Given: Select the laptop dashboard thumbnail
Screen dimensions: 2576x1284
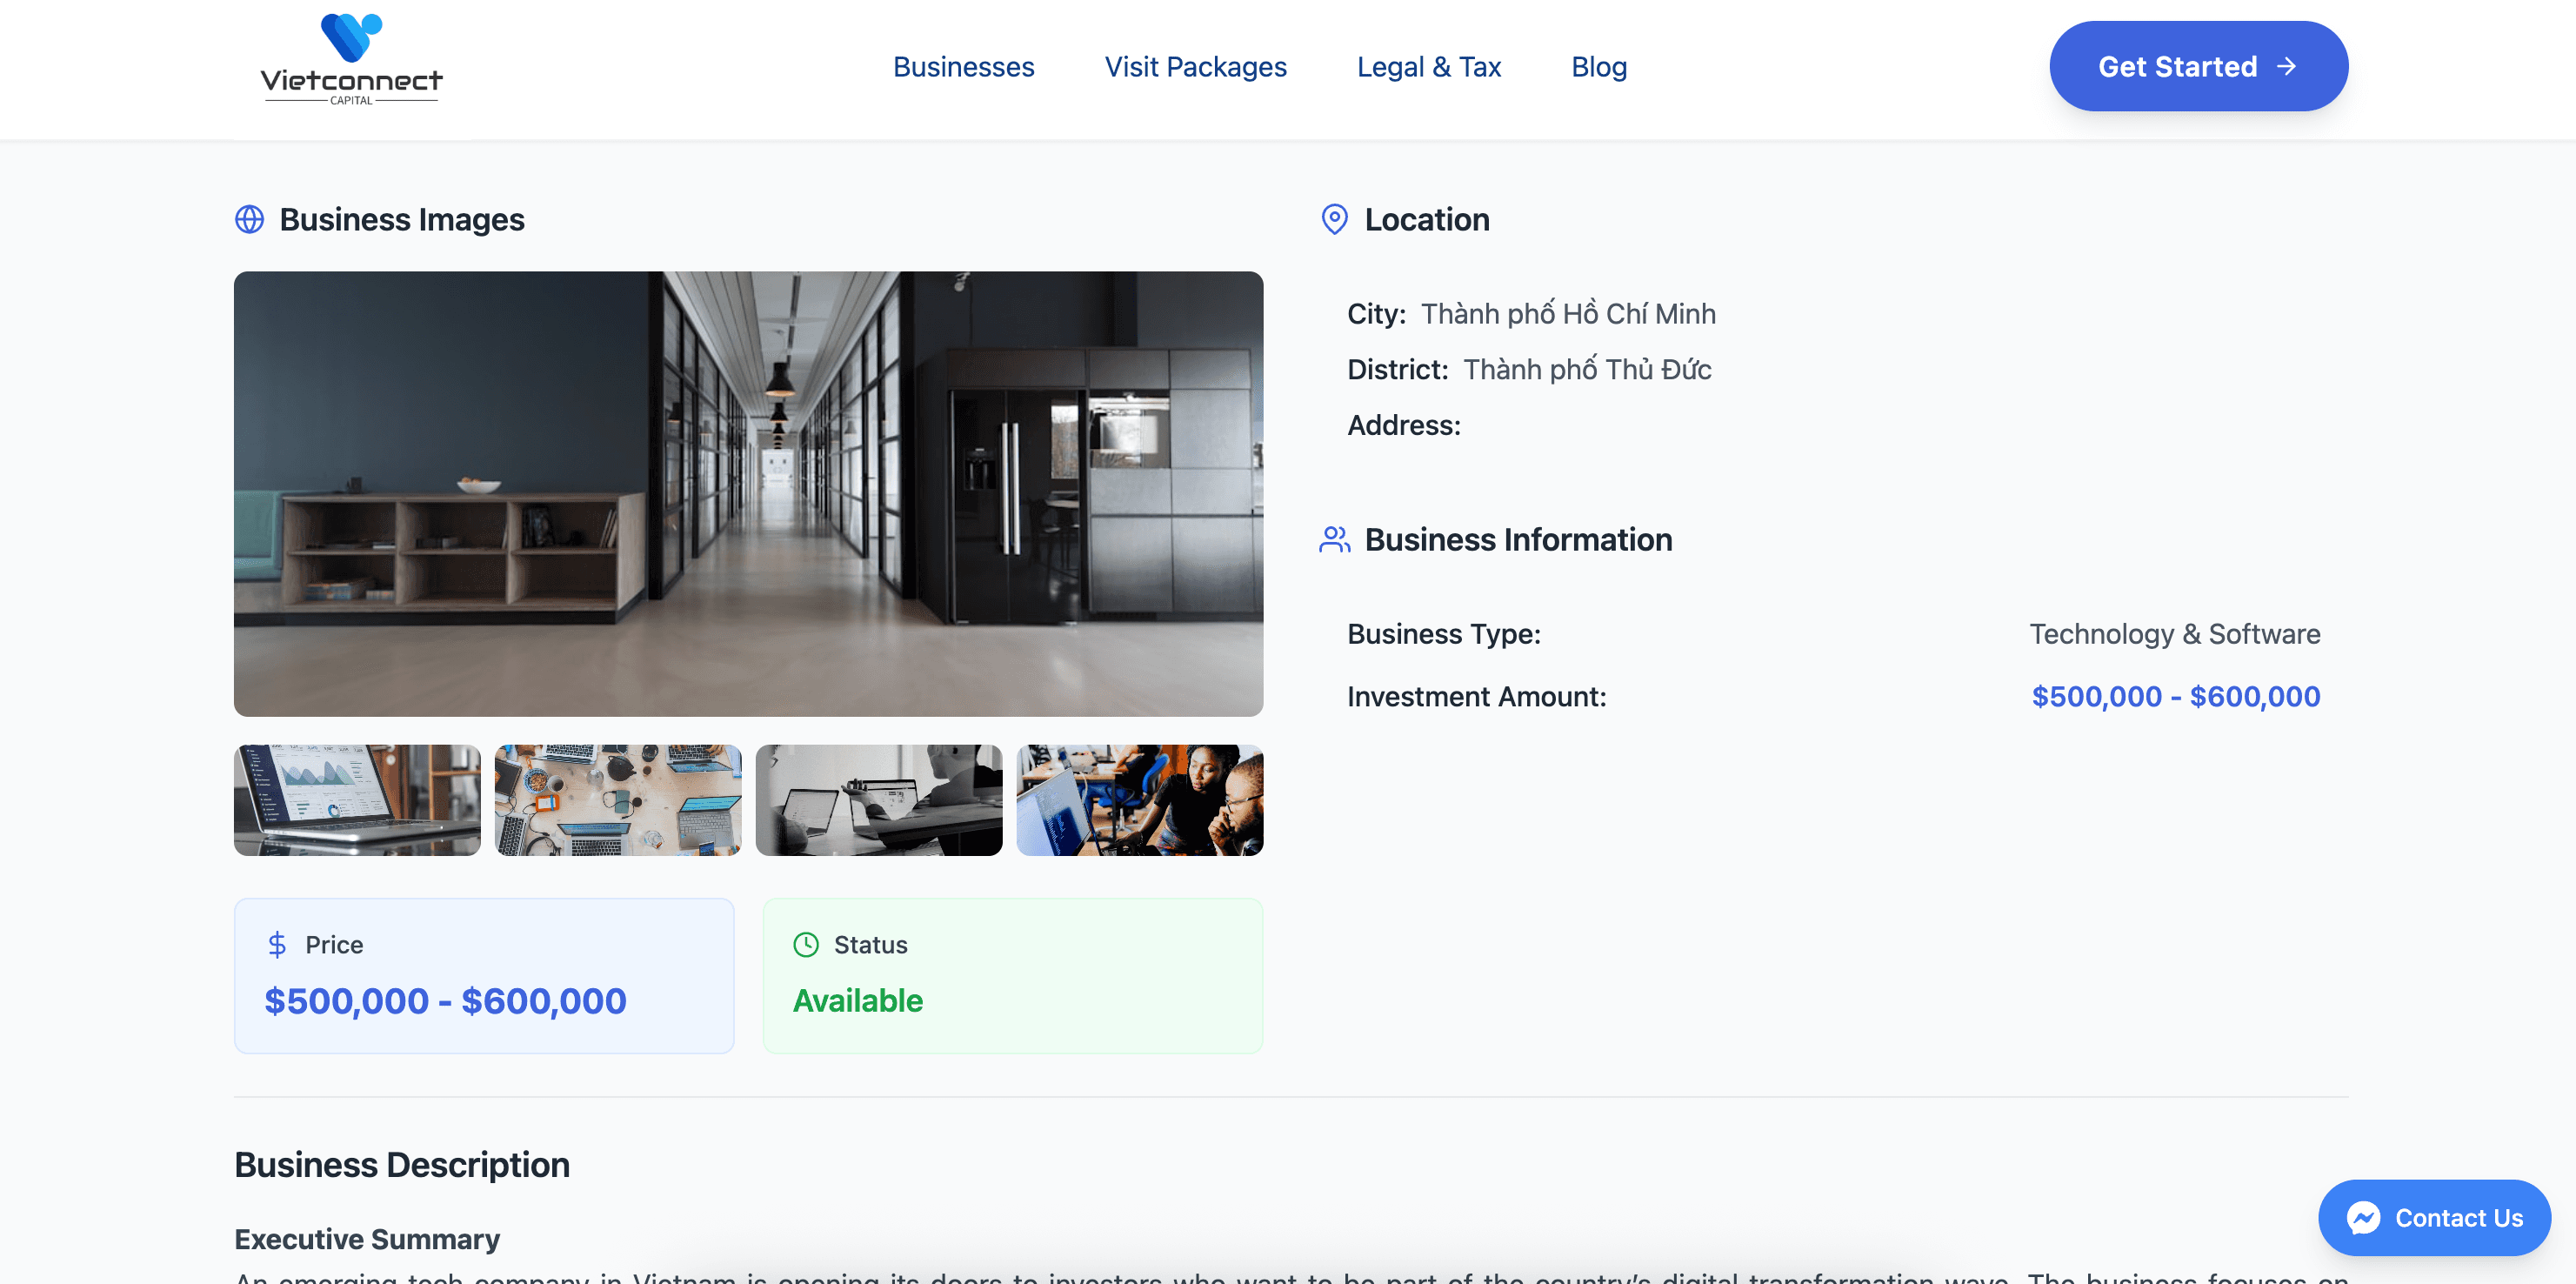Looking at the screenshot, I should (357, 800).
